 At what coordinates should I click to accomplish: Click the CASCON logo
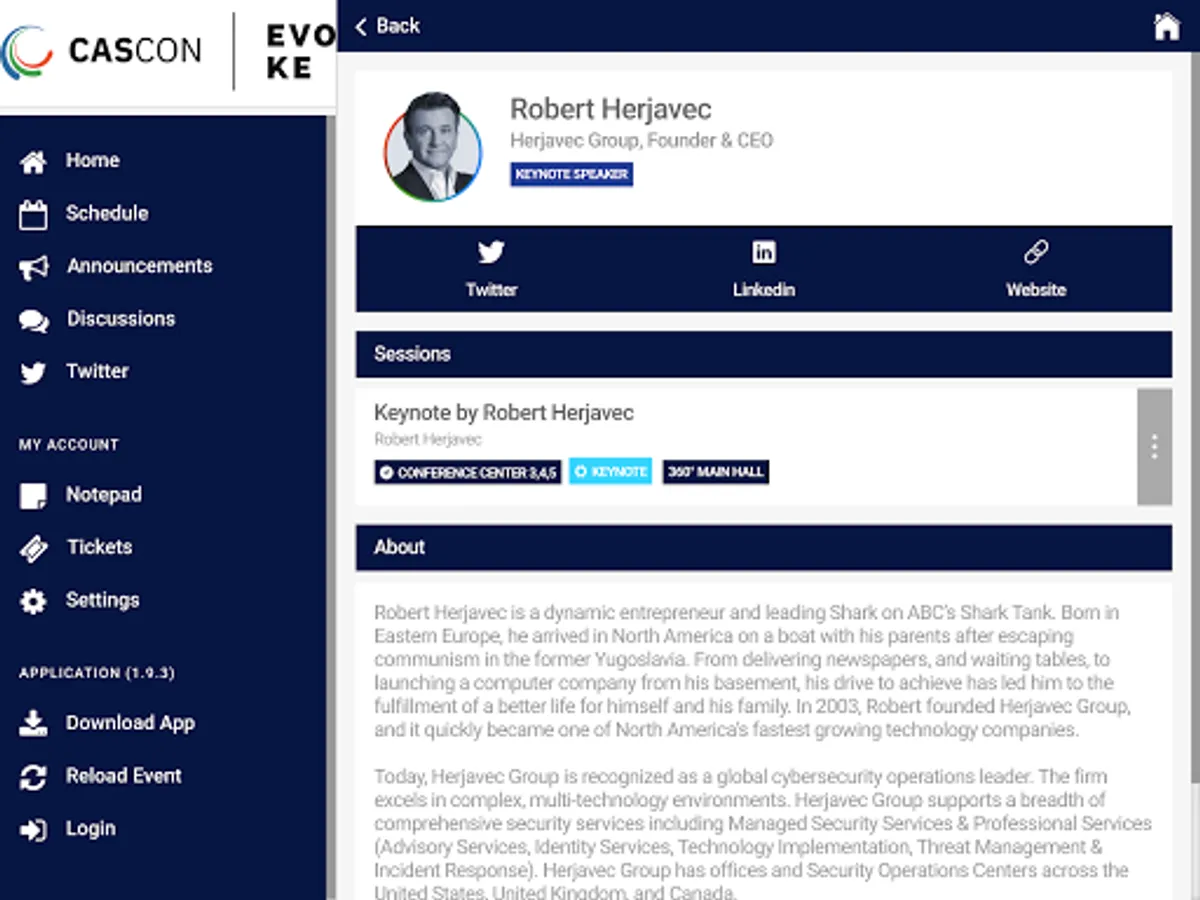tap(101, 50)
